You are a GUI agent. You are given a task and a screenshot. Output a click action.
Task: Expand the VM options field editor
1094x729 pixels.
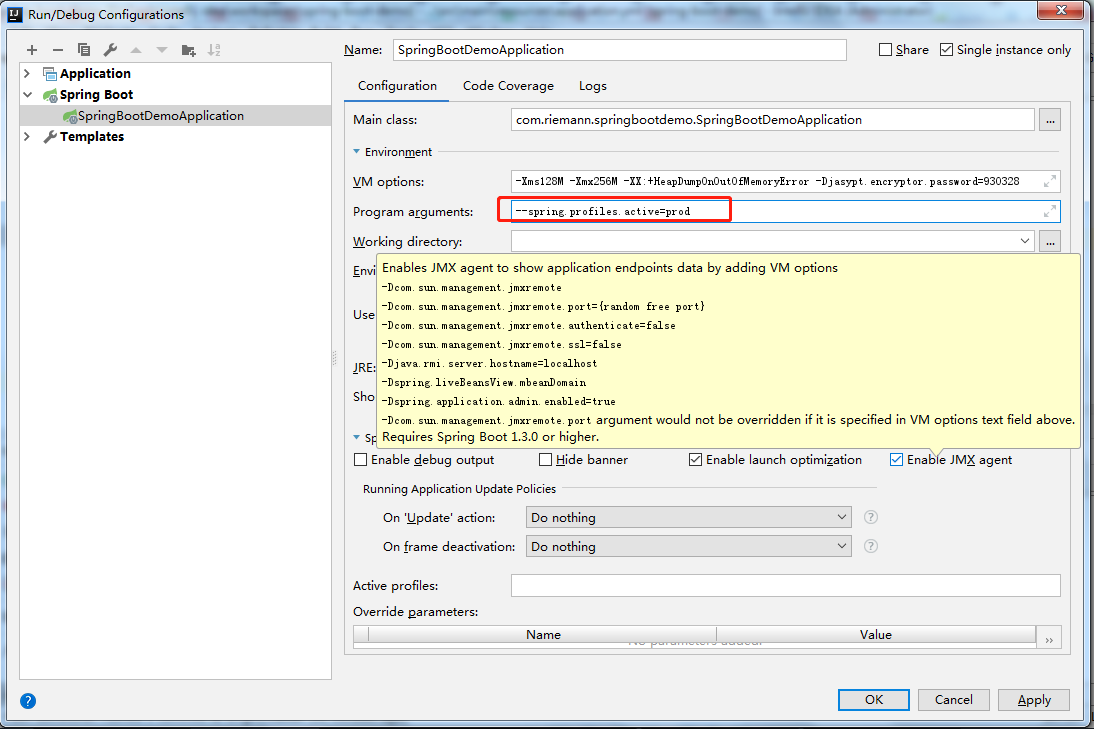1050,181
